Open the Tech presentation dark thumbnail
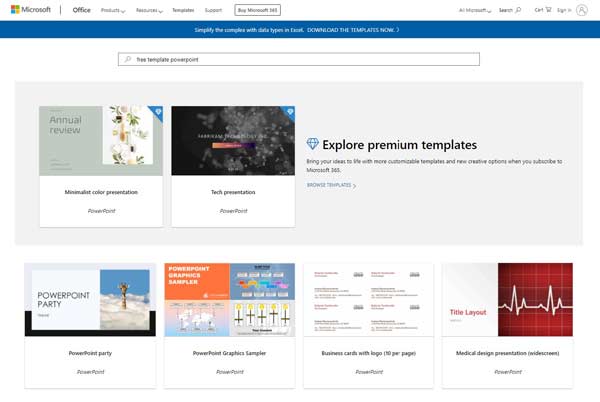 (x=233, y=141)
